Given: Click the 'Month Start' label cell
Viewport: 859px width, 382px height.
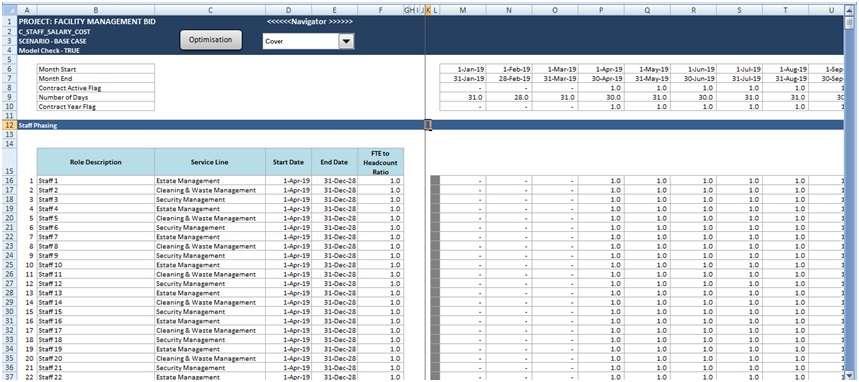Looking at the screenshot, I should click(x=96, y=70).
